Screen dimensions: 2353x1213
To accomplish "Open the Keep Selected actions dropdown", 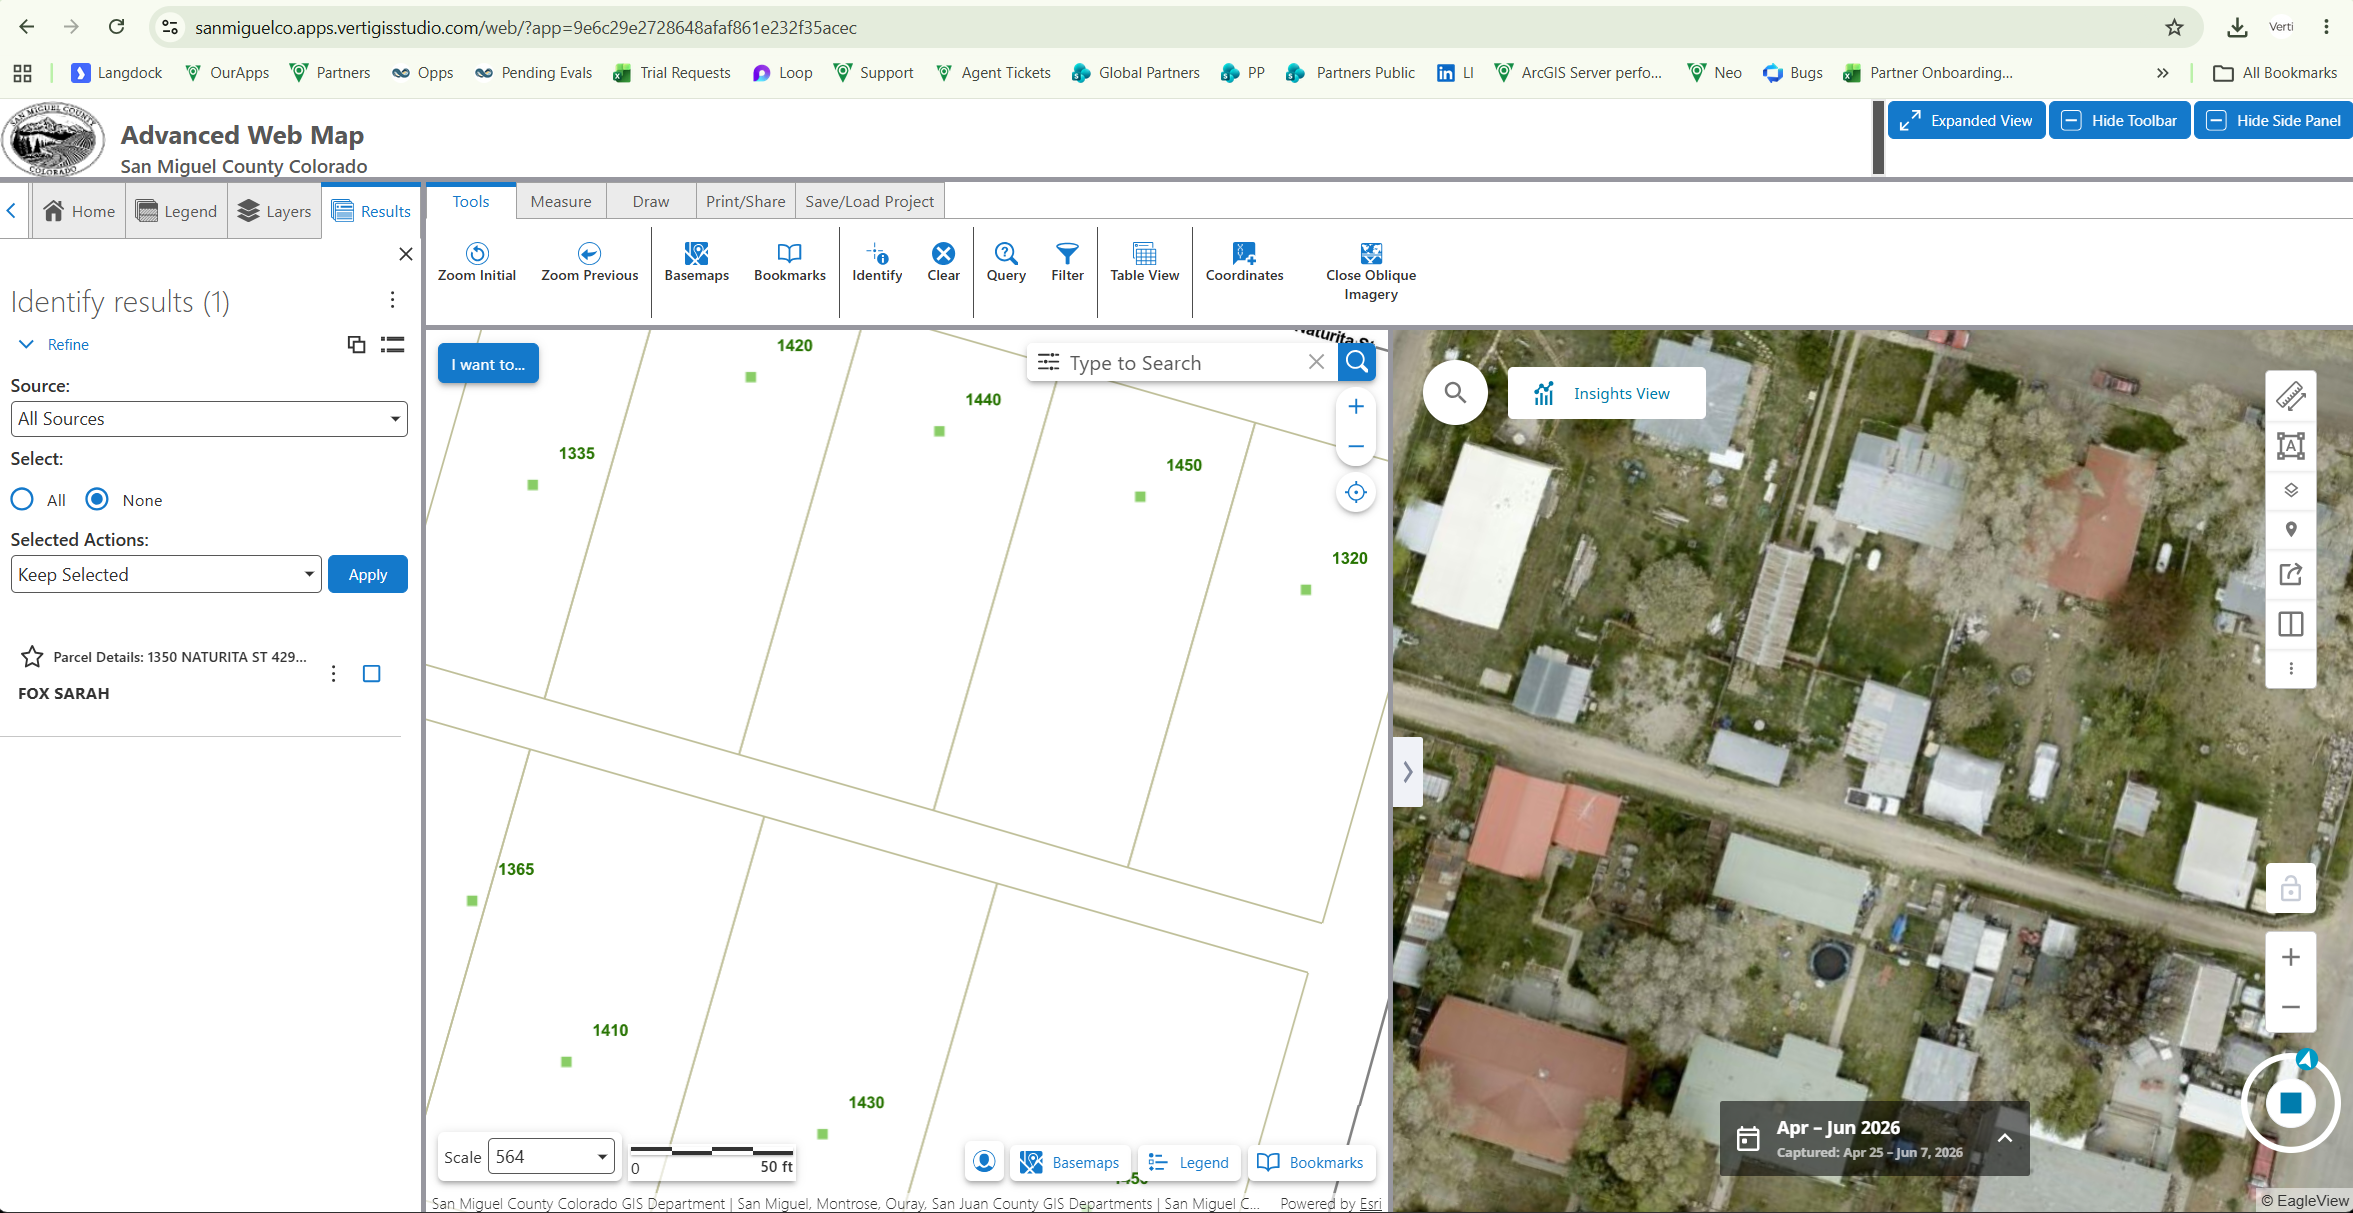I will tap(166, 574).
